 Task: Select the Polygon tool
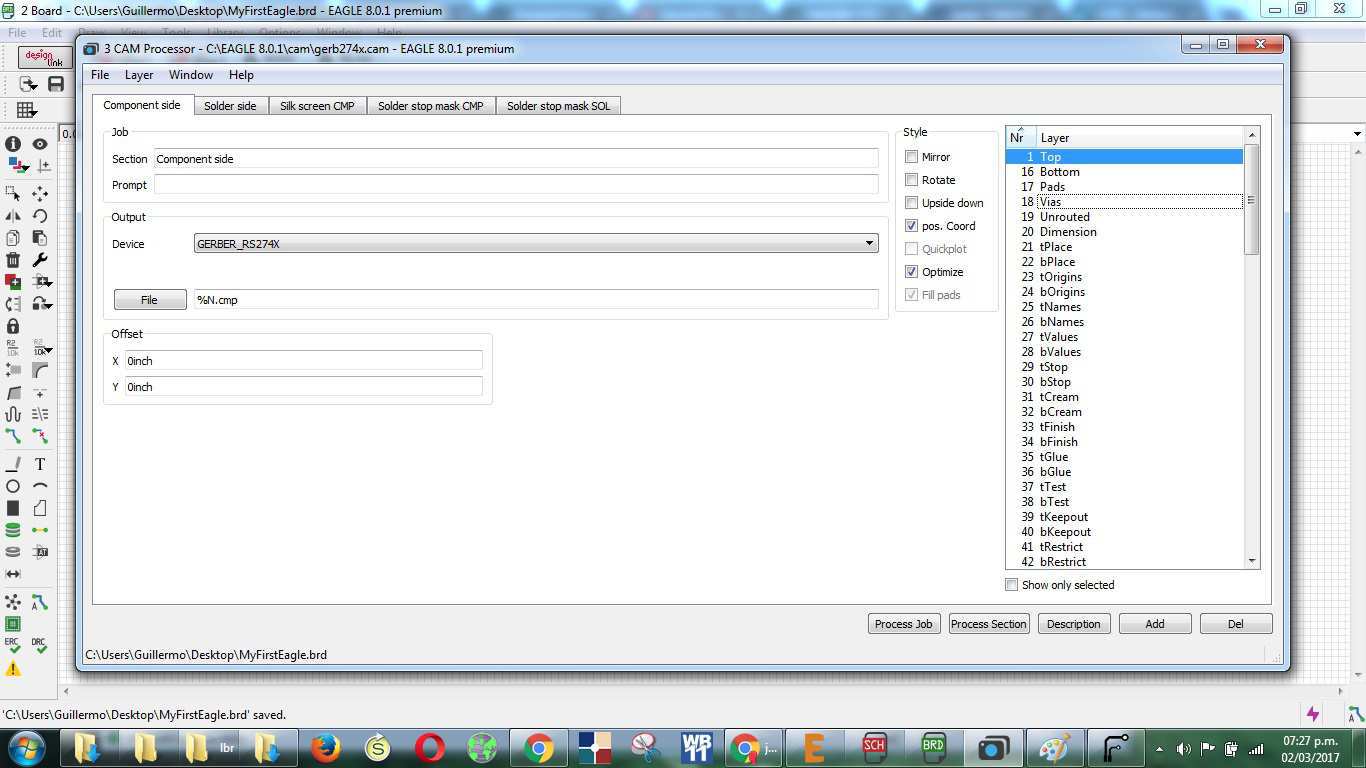point(40,508)
